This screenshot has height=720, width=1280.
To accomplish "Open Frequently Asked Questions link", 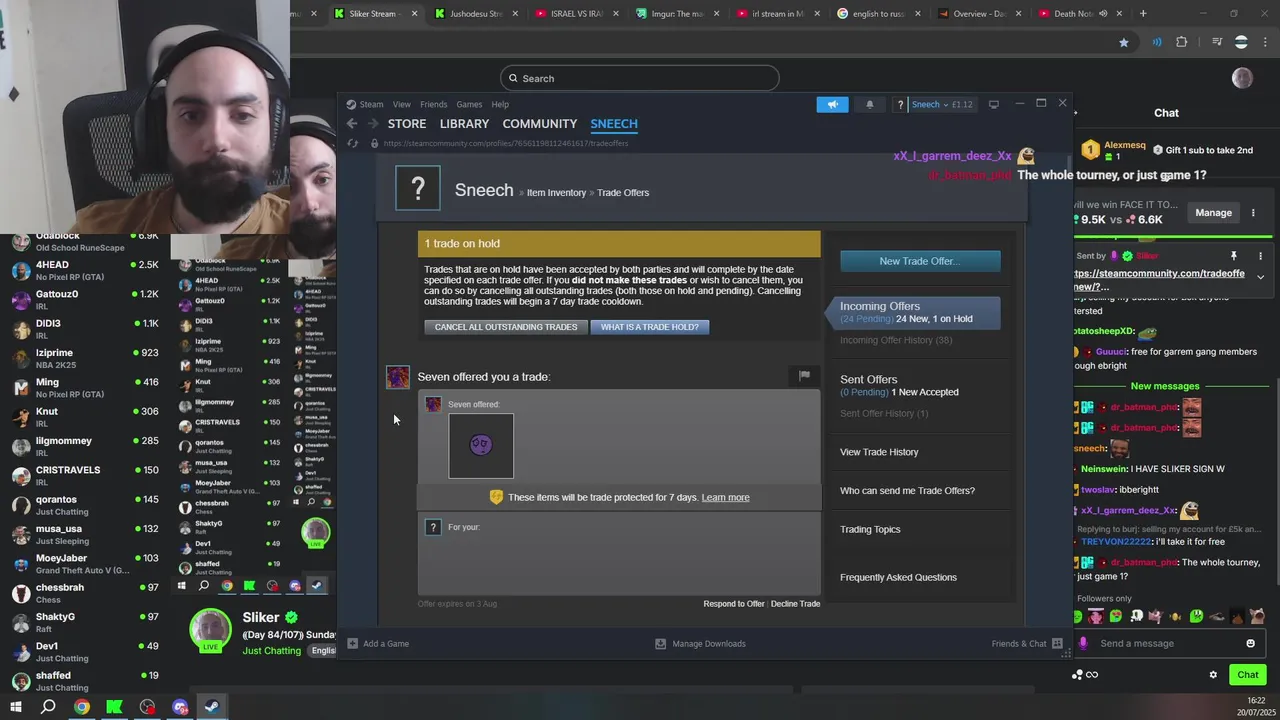I will tap(898, 577).
